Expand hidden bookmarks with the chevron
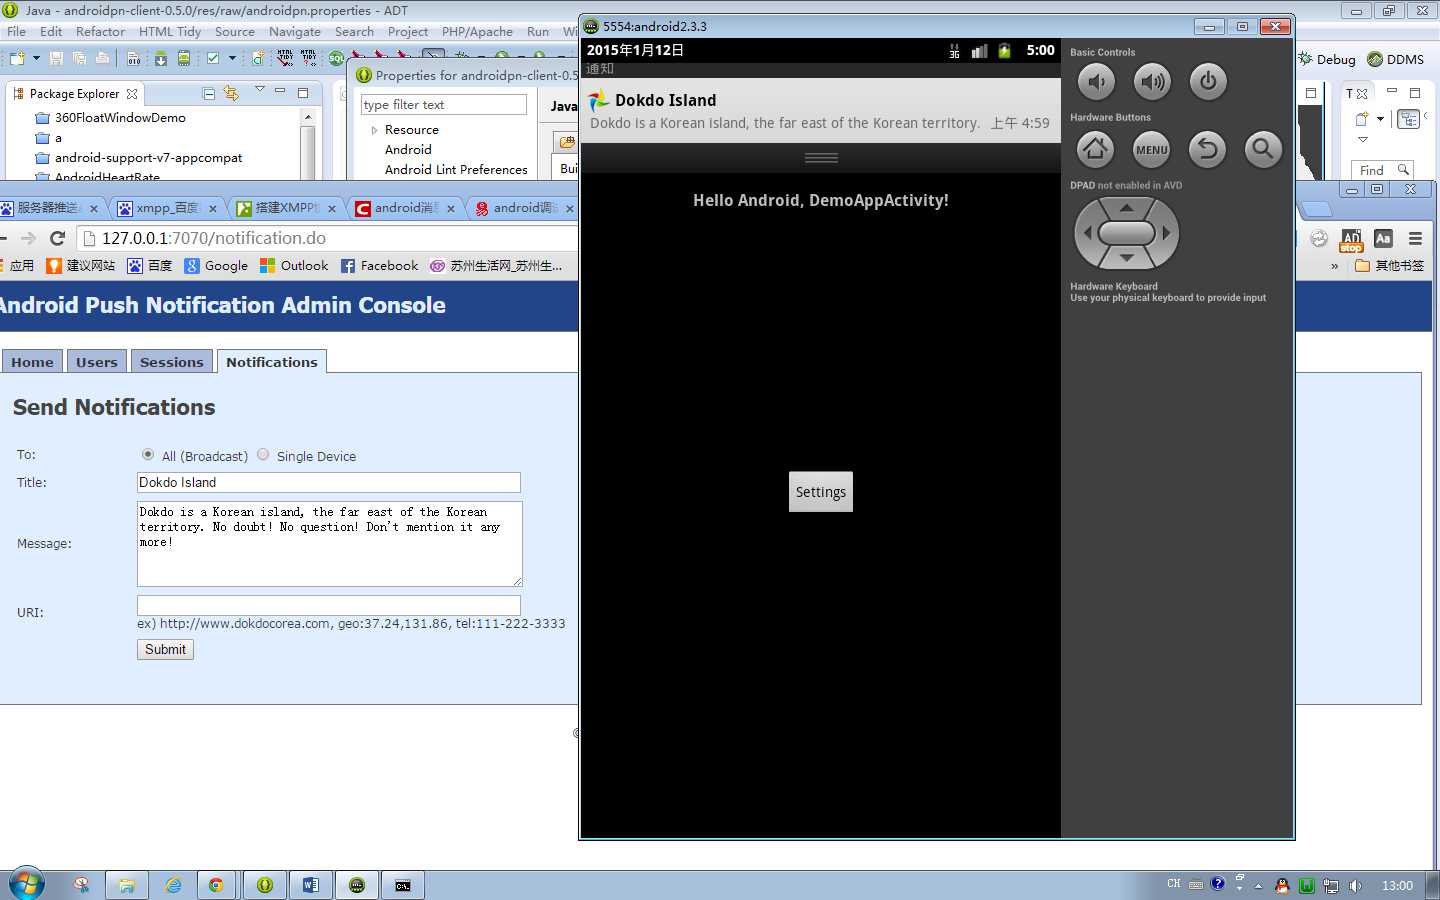Screen dimensions: 1440x900 coord(1334,266)
